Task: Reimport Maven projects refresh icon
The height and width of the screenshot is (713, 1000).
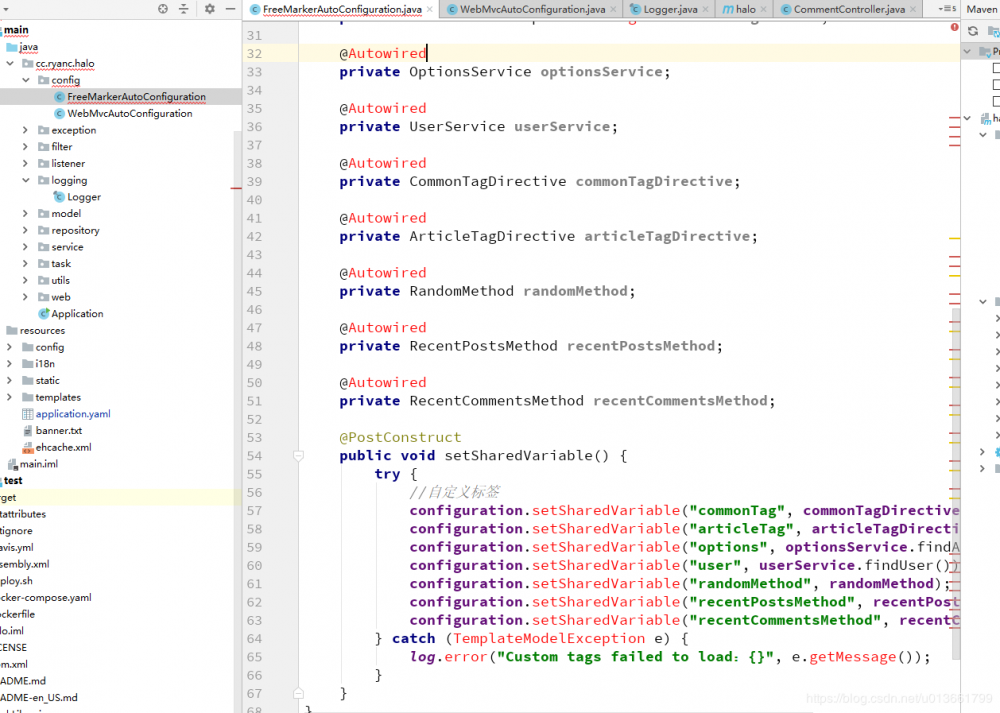Action: pyautogui.click(x=973, y=31)
